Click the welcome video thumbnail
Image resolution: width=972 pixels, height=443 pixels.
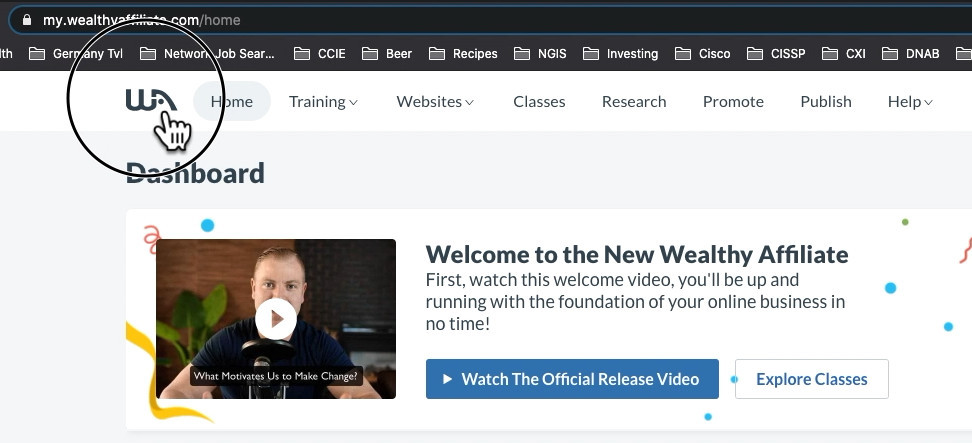pos(276,318)
